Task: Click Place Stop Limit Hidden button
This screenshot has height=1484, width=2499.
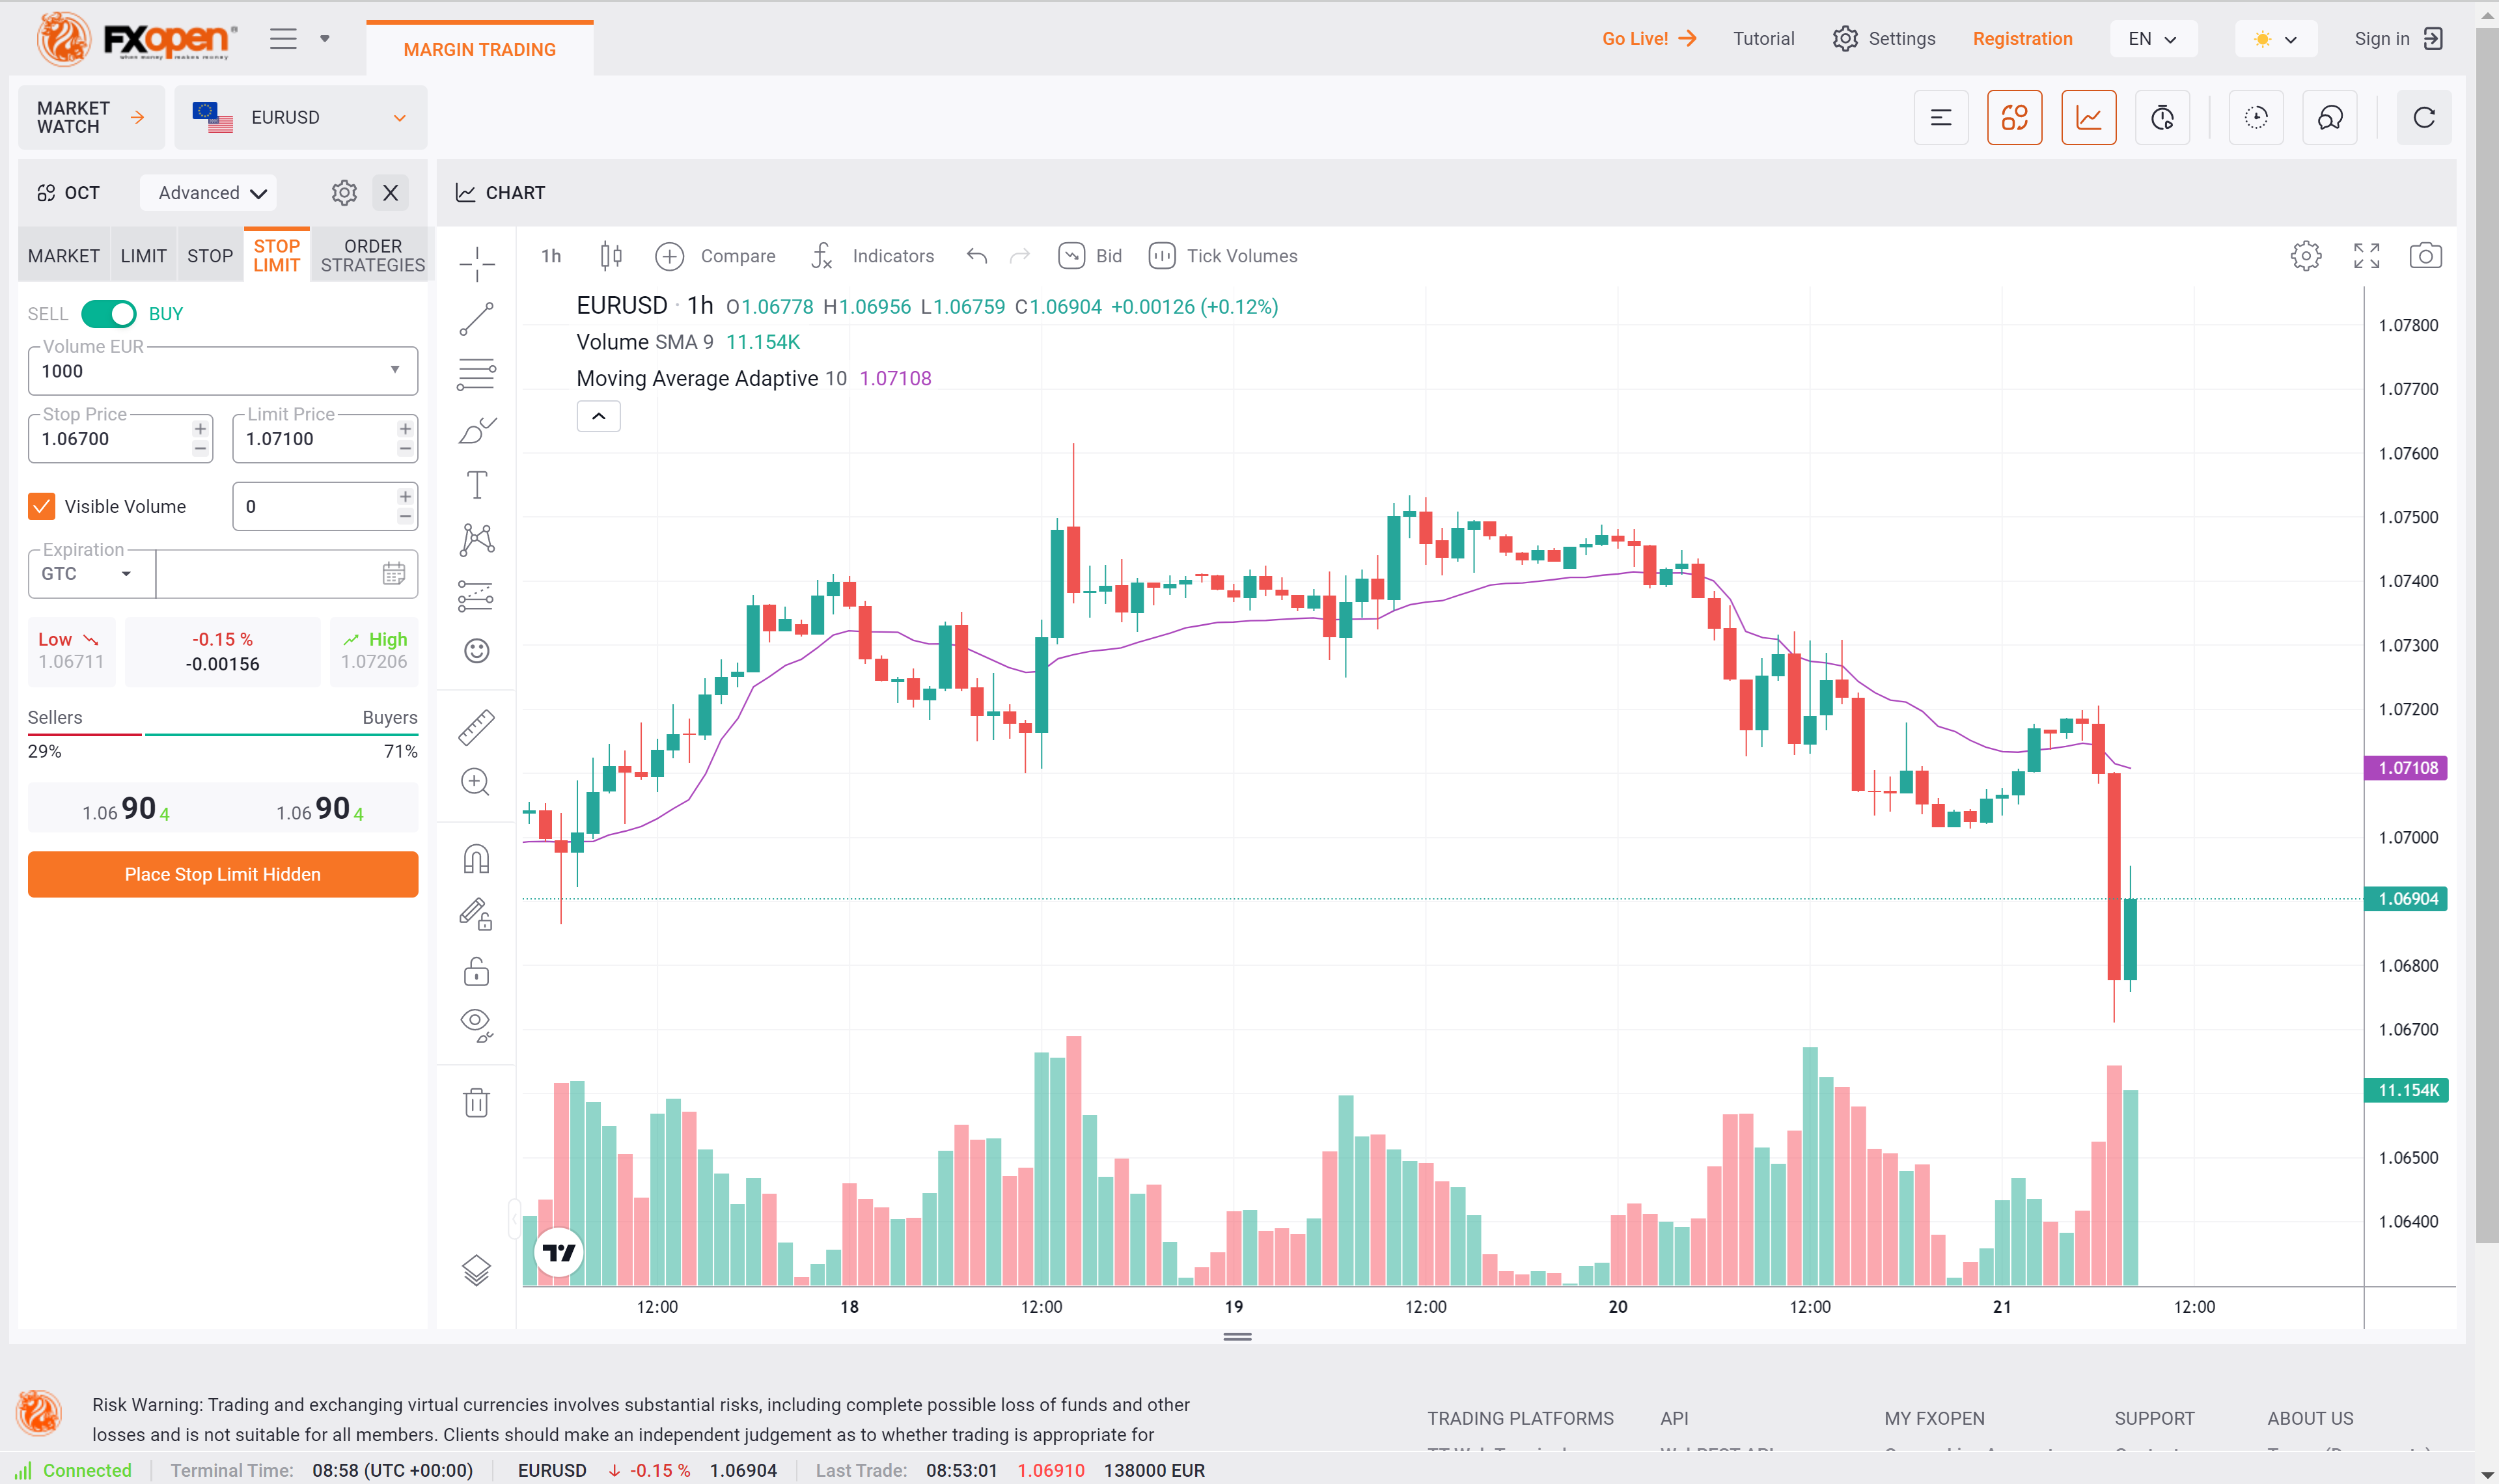Action: point(223,874)
